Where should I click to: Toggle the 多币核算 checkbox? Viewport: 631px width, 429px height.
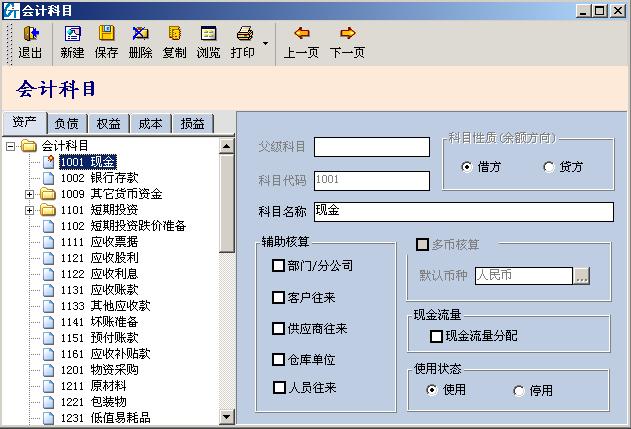pos(422,244)
